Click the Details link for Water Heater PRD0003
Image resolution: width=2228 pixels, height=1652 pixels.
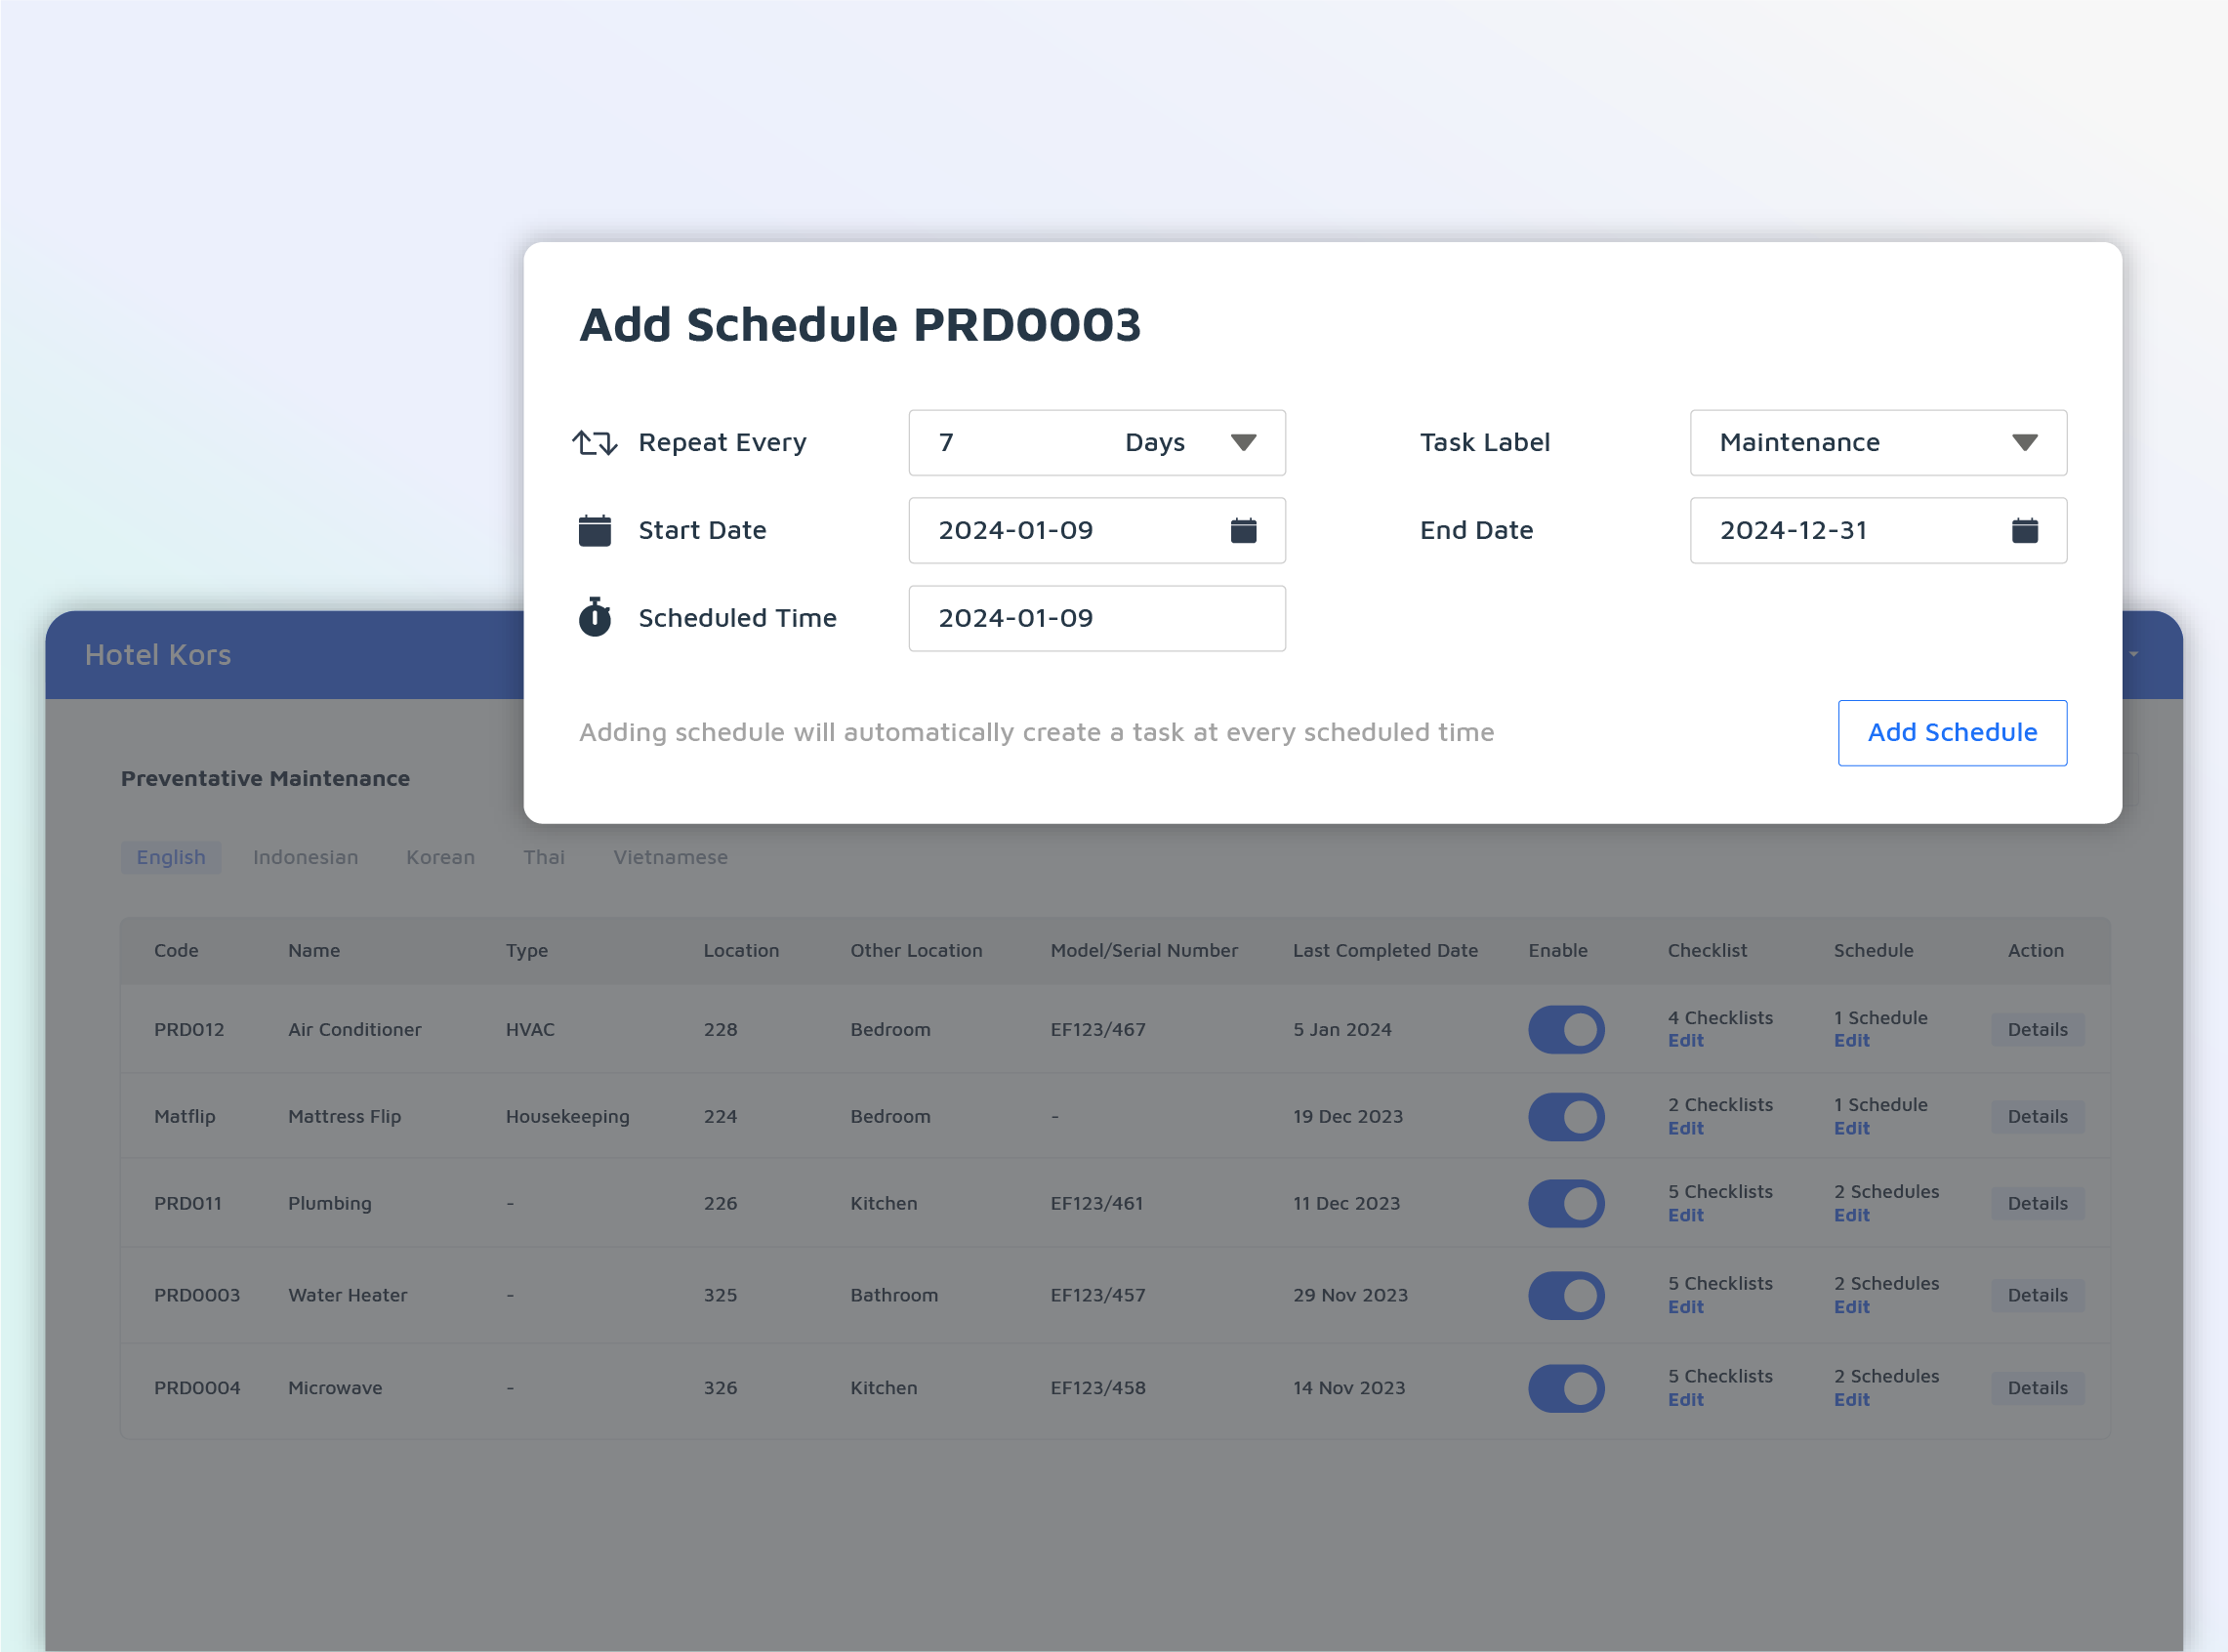[x=2039, y=1295]
